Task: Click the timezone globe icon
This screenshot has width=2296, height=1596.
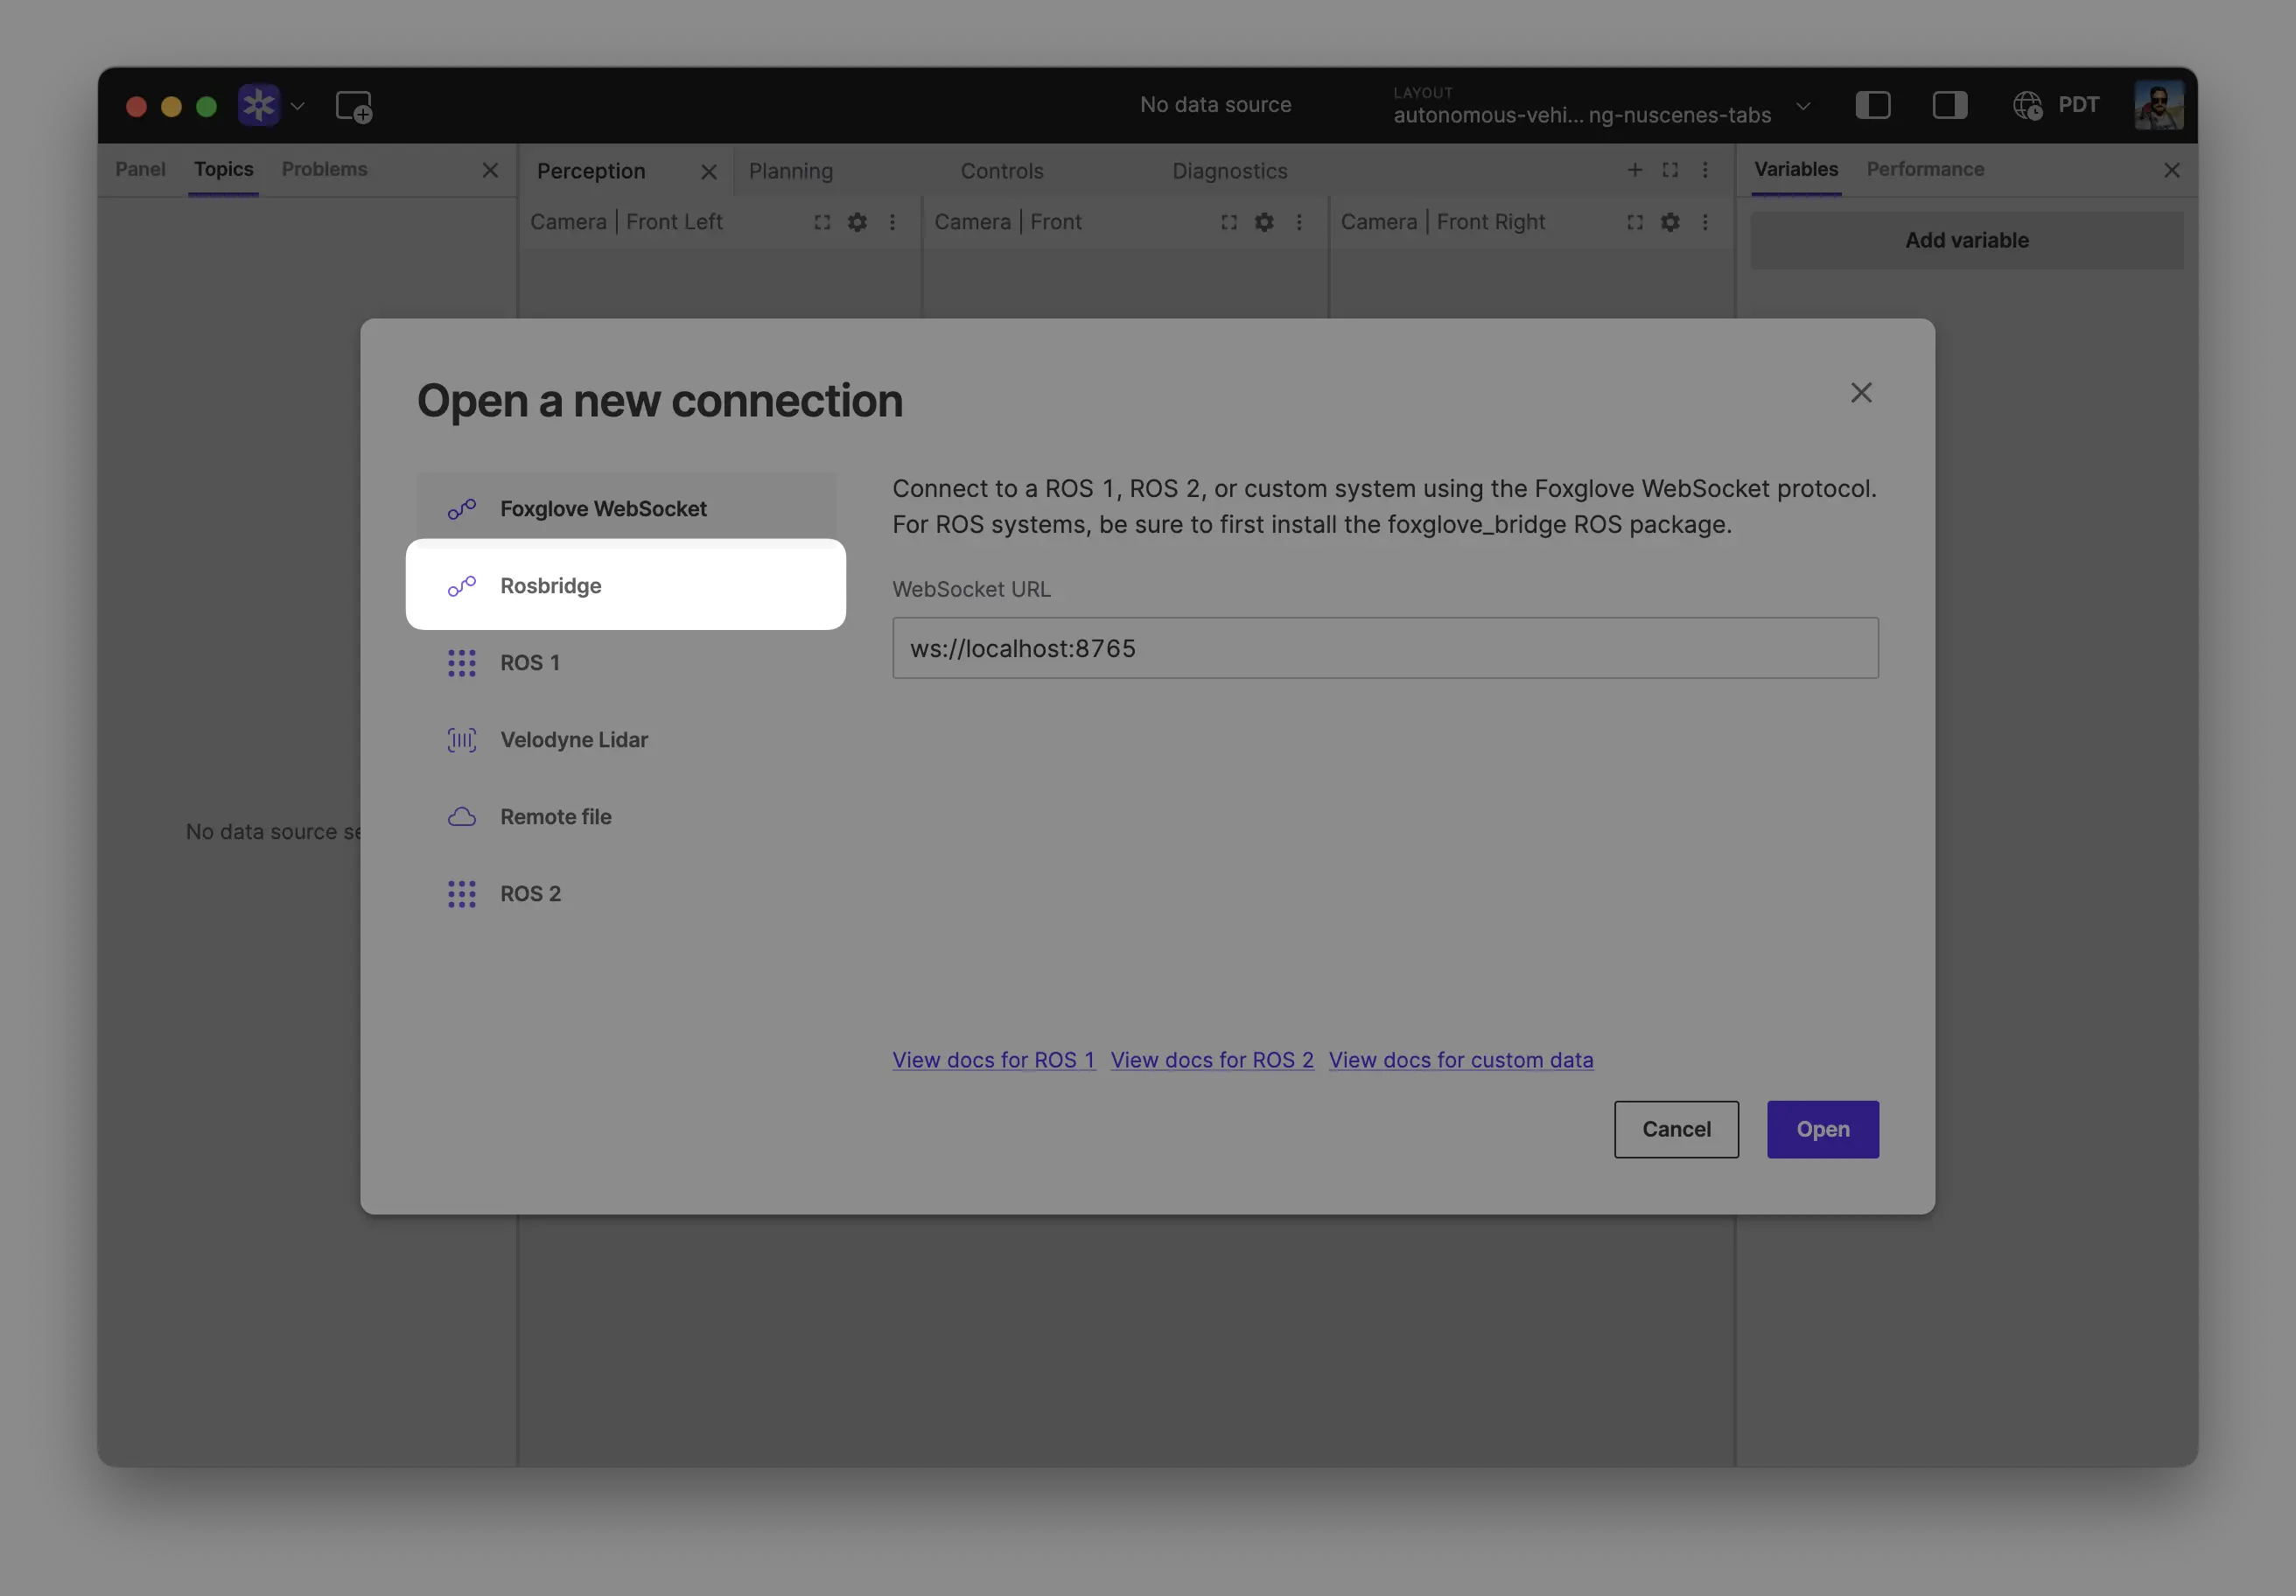Action: pos(2027,105)
